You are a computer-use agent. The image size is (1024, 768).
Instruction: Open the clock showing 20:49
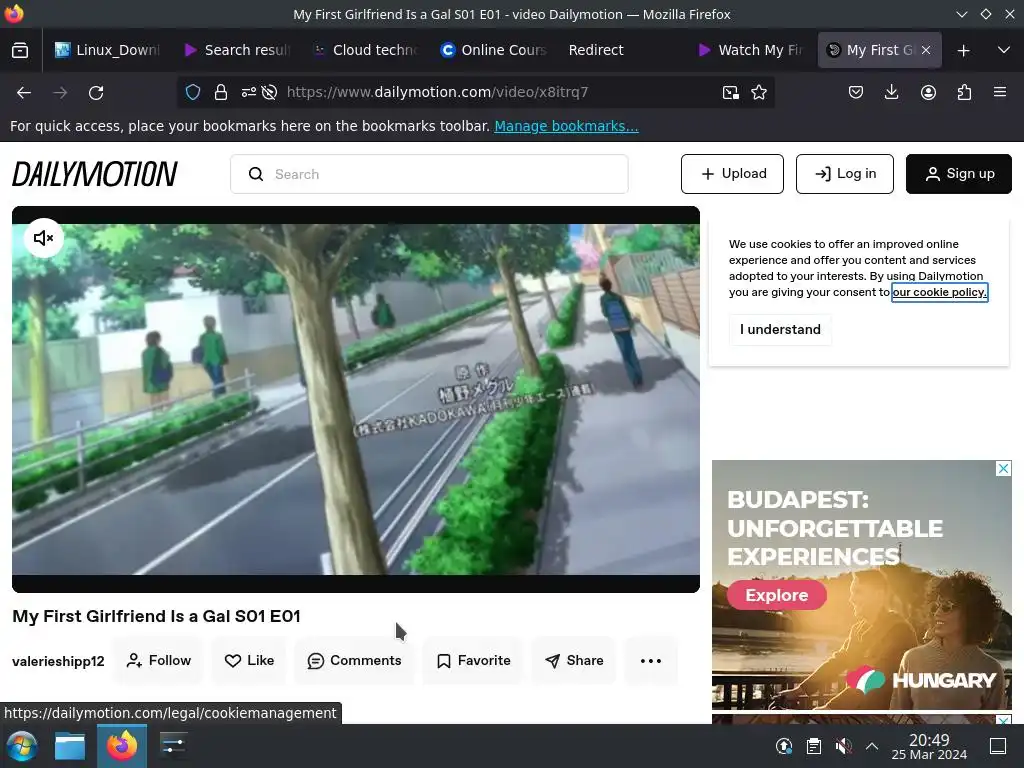coord(929,746)
